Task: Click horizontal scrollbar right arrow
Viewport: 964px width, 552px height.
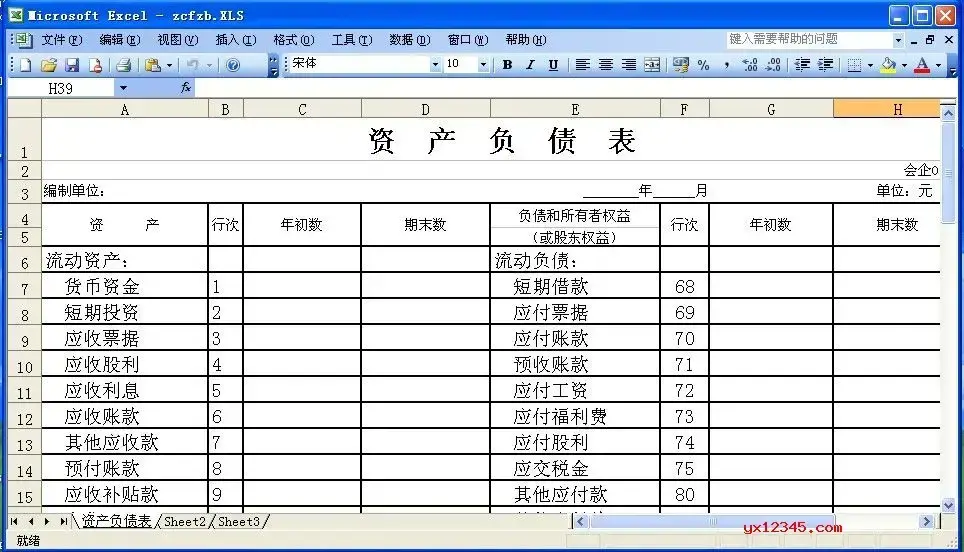Action: tap(926, 522)
